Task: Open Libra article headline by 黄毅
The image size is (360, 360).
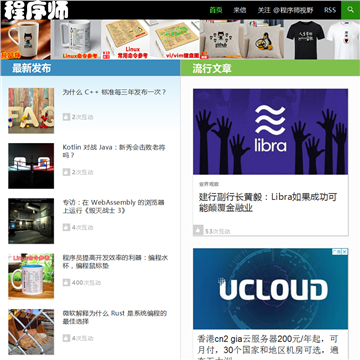Action: coord(268,202)
